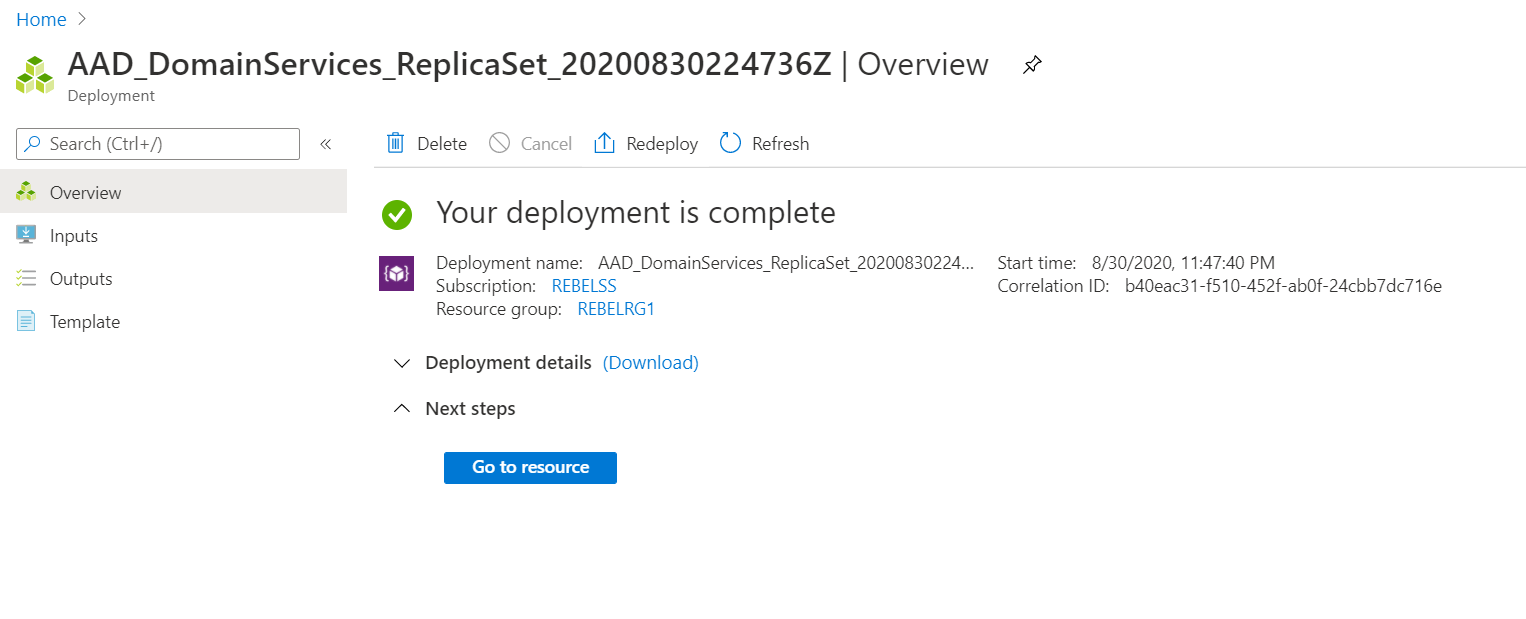This screenshot has height=619, width=1526.
Task: Click the truncated deployment name value
Action: pos(786,263)
